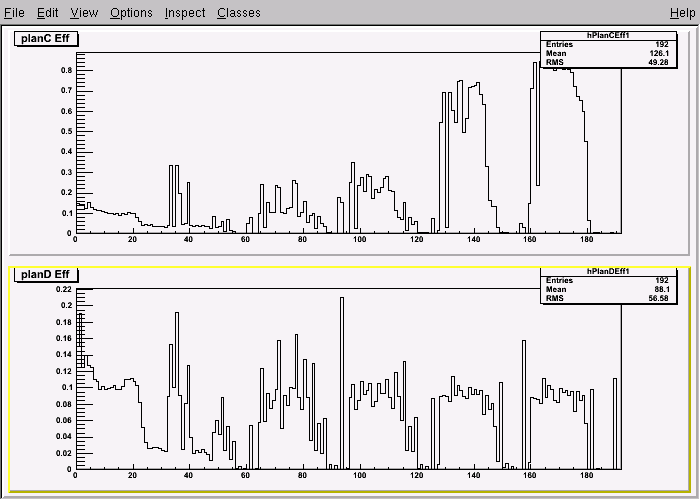Click x-axis label 100 in planC plot

[359, 239]
